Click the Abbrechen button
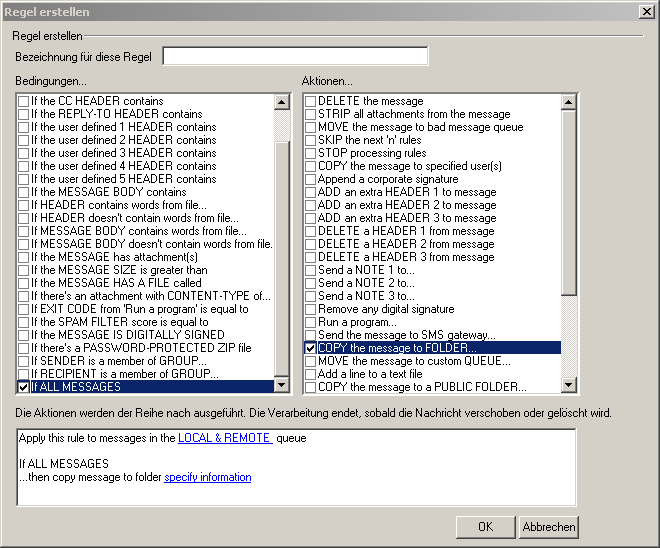This screenshot has height=548, width=660. pos(548,527)
